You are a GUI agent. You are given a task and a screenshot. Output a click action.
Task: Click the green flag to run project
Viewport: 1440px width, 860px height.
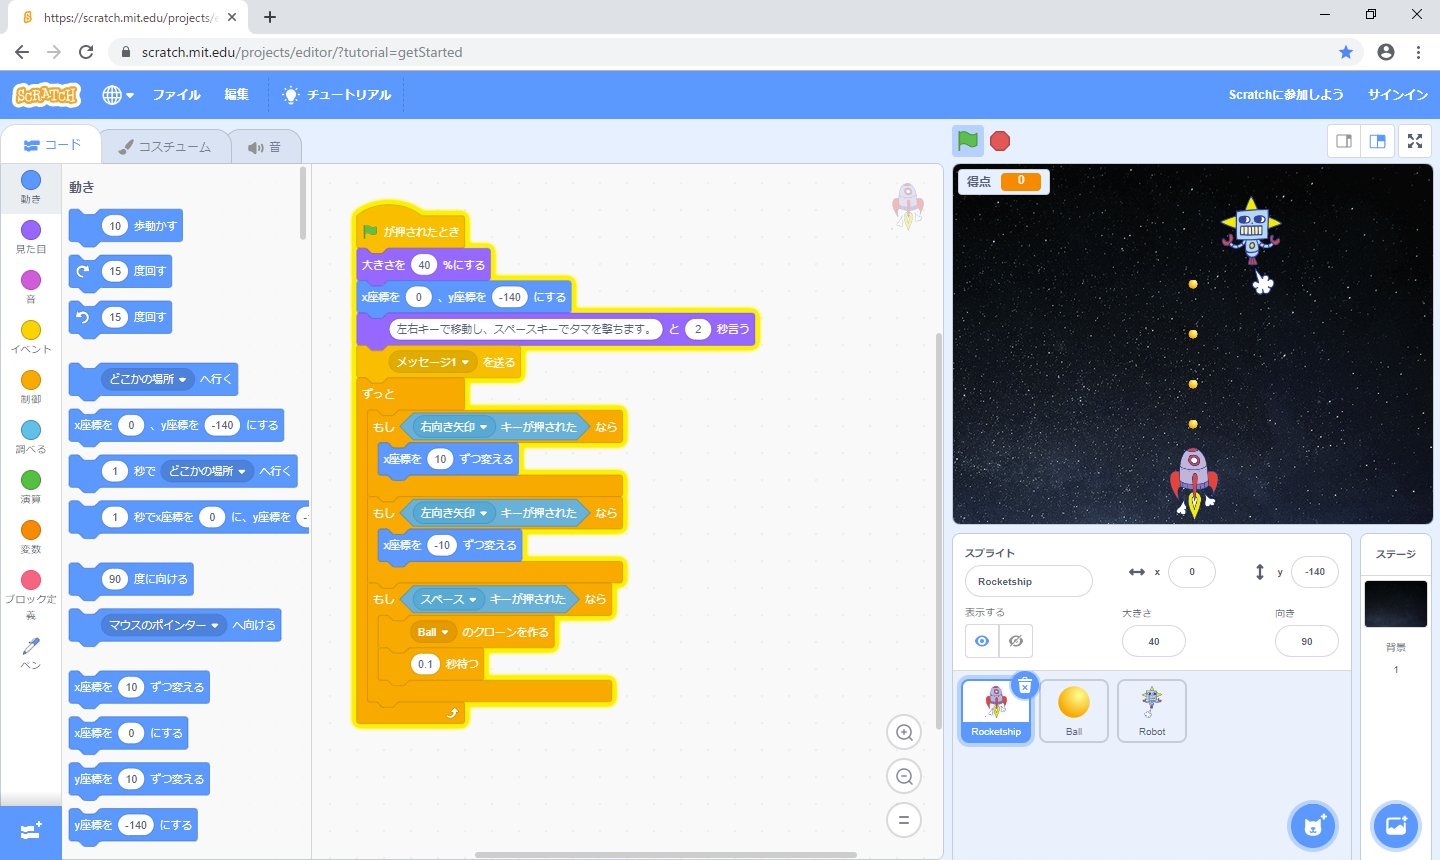click(x=967, y=141)
